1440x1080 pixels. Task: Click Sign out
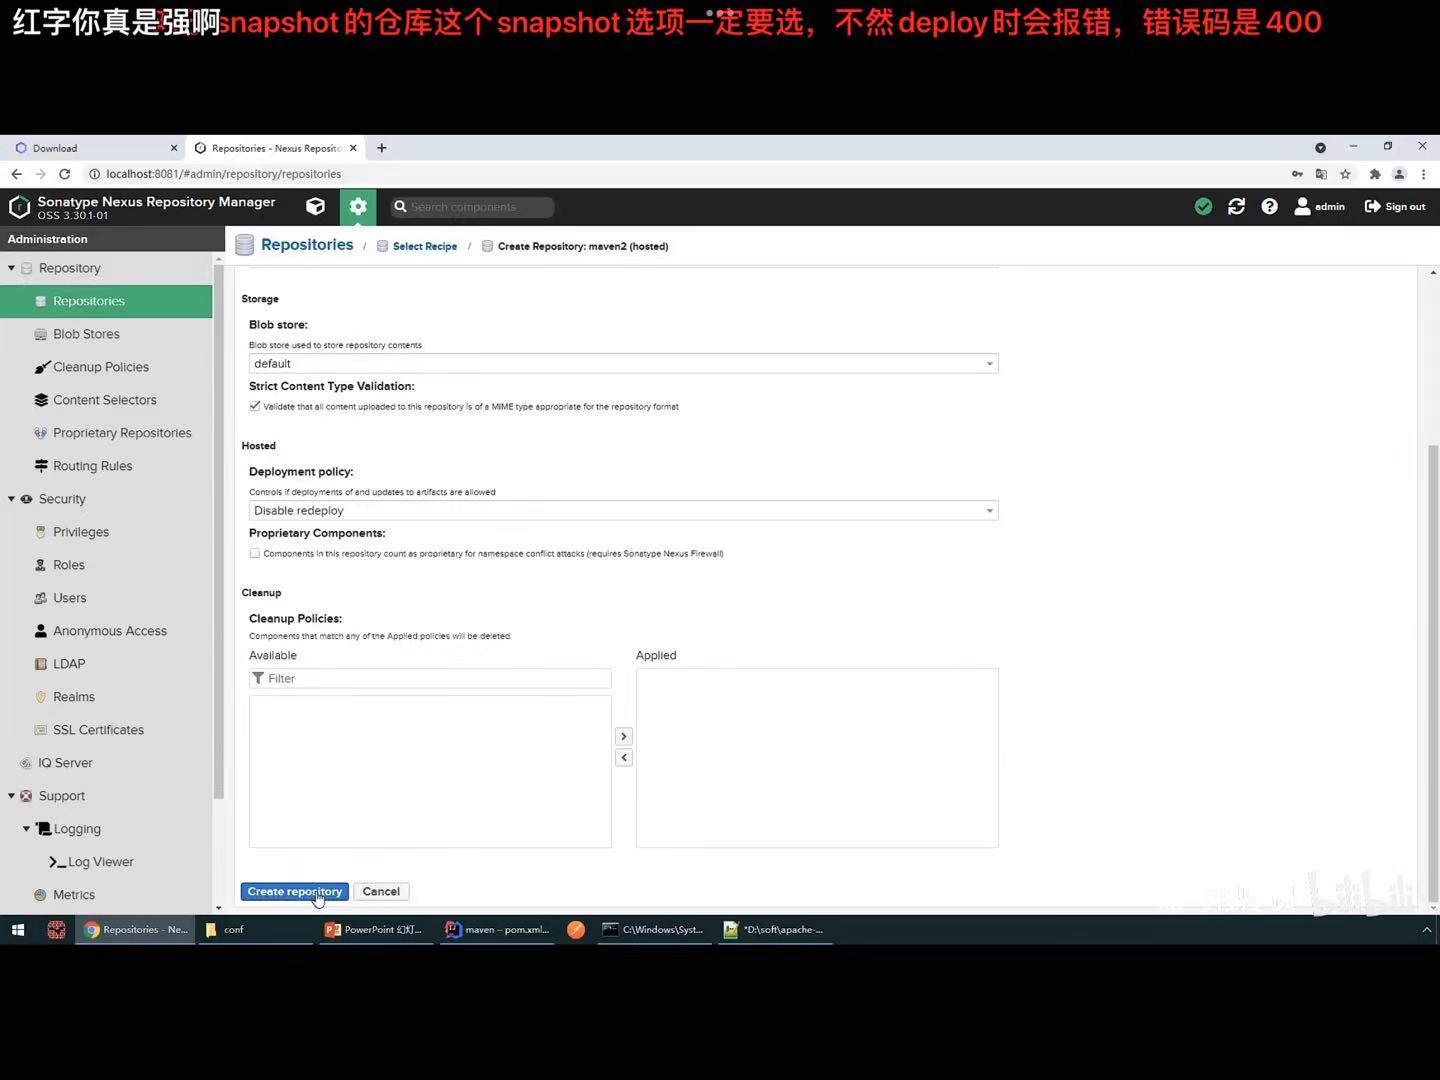click(1395, 207)
